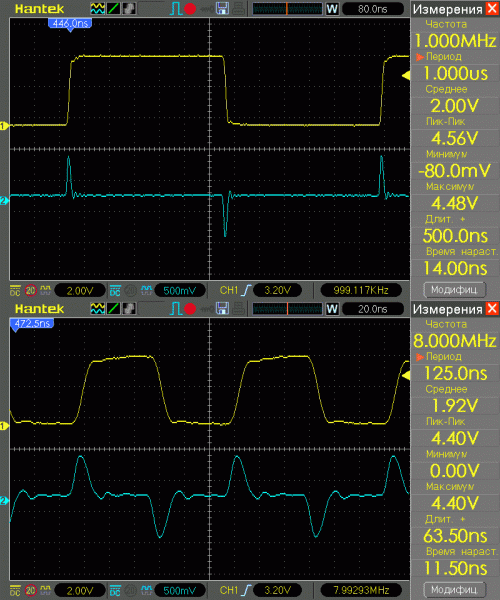The height and width of the screenshot is (600, 500).
Task: Click the bottom Измерения panel header
Action: tap(448, 309)
